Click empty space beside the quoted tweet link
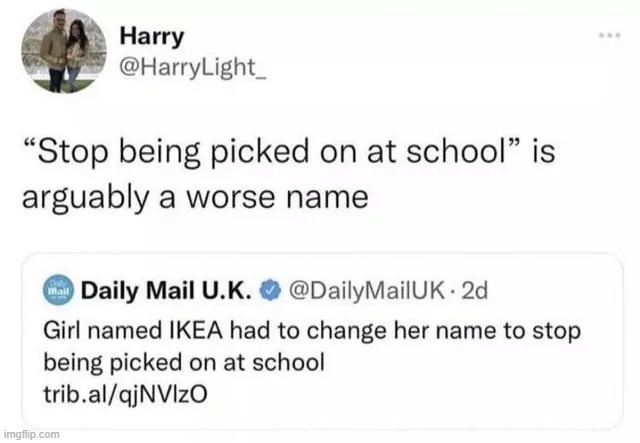The image size is (640, 443). click(408, 395)
